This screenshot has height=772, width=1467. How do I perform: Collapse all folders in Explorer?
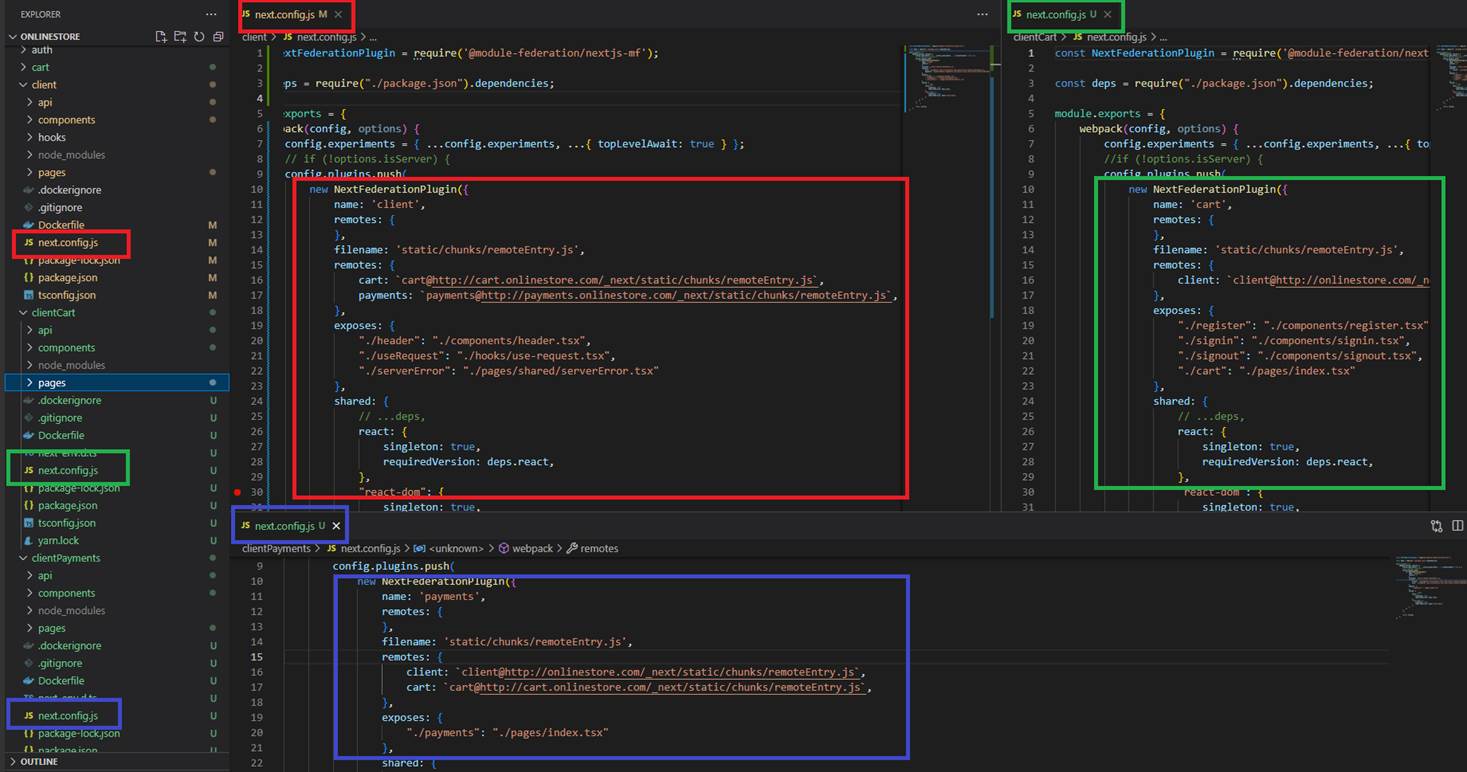click(218, 37)
